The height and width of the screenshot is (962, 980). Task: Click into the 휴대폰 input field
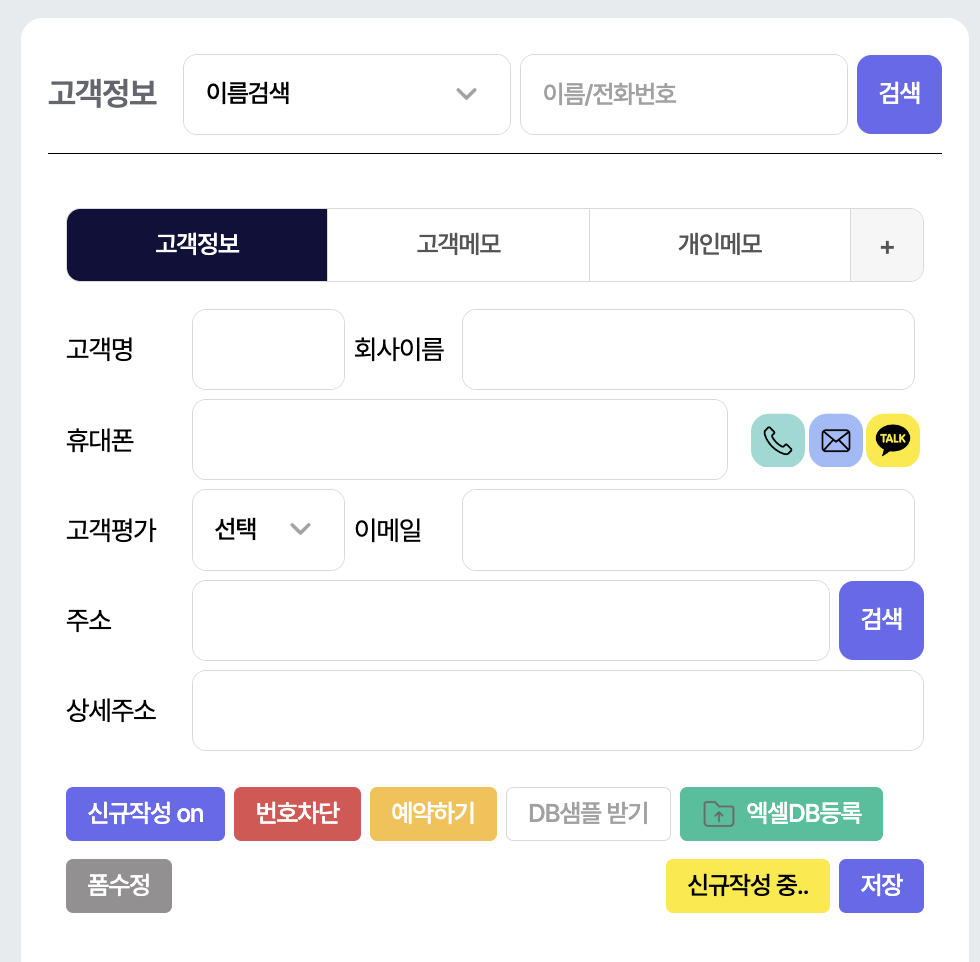(x=459, y=440)
